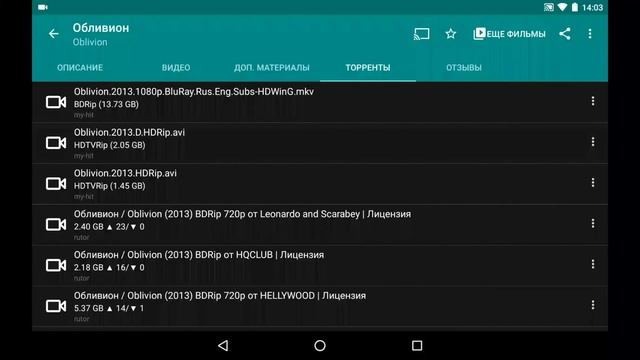Tap Android recent apps button
The width and height of the screenshot is (640, 360).
(417, 346)
